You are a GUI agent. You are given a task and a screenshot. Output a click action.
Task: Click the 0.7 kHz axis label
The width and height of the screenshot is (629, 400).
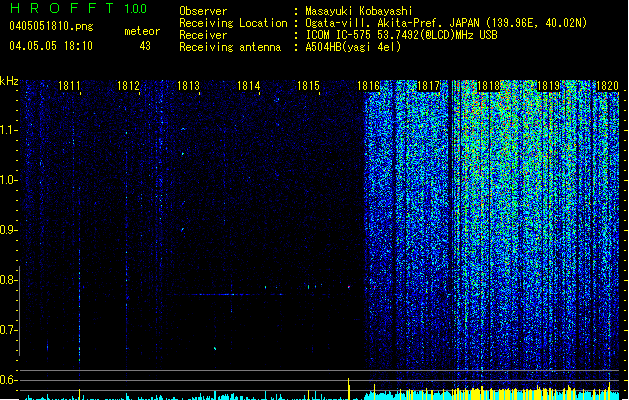tap(8, 330)
